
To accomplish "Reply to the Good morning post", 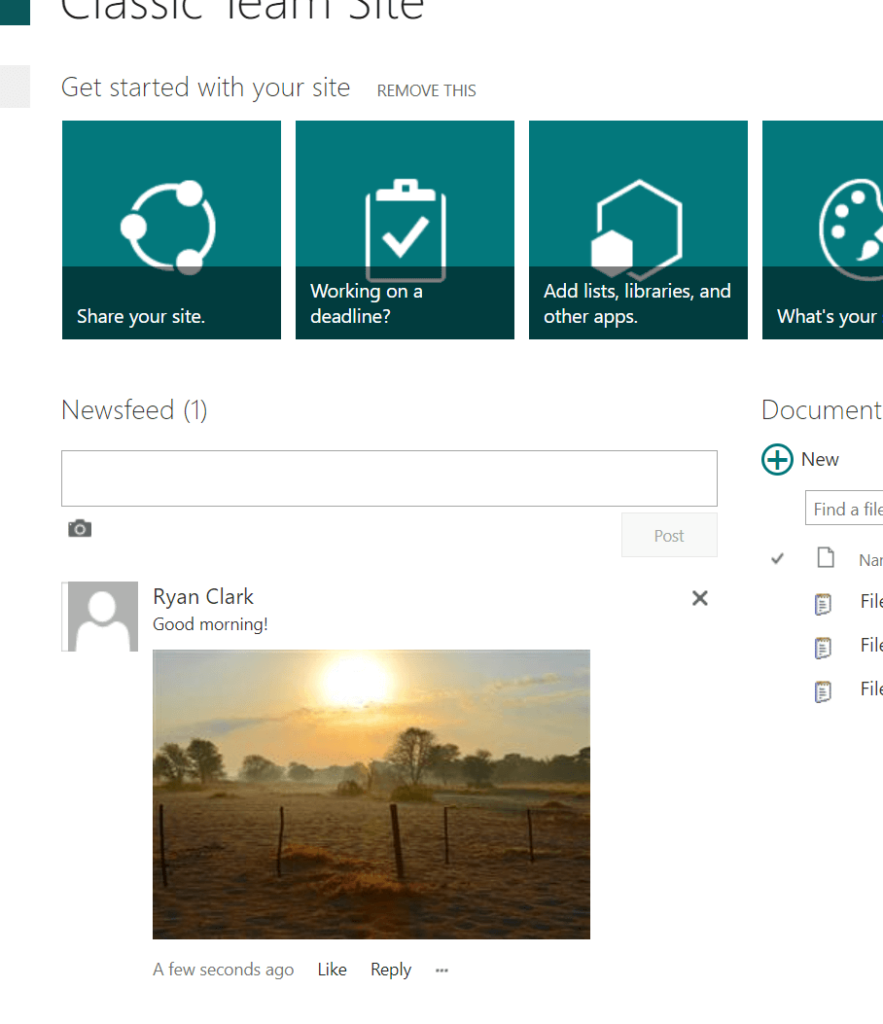I will tap(391, 970).
